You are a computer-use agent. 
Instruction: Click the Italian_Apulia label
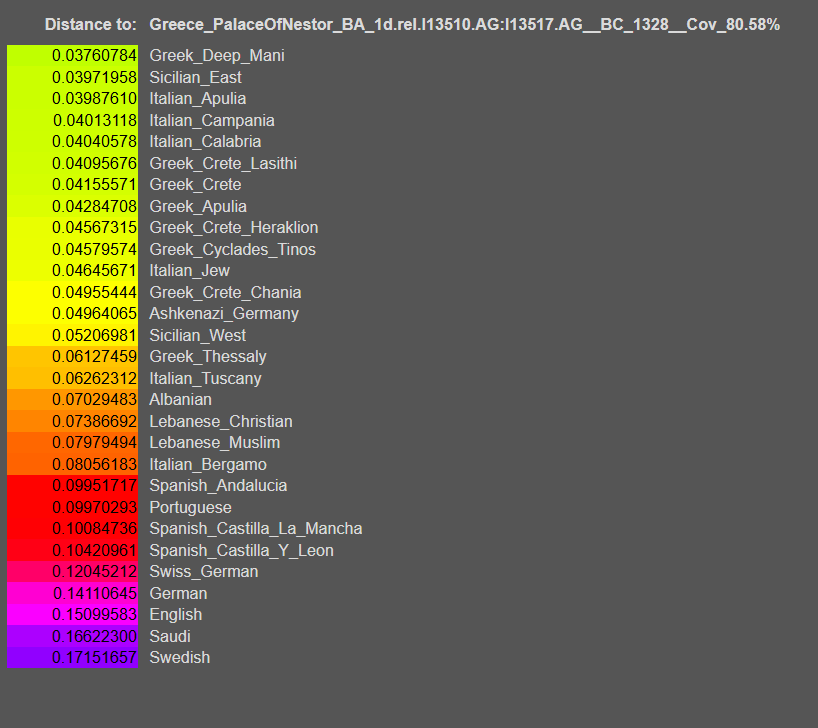(198, 99)
